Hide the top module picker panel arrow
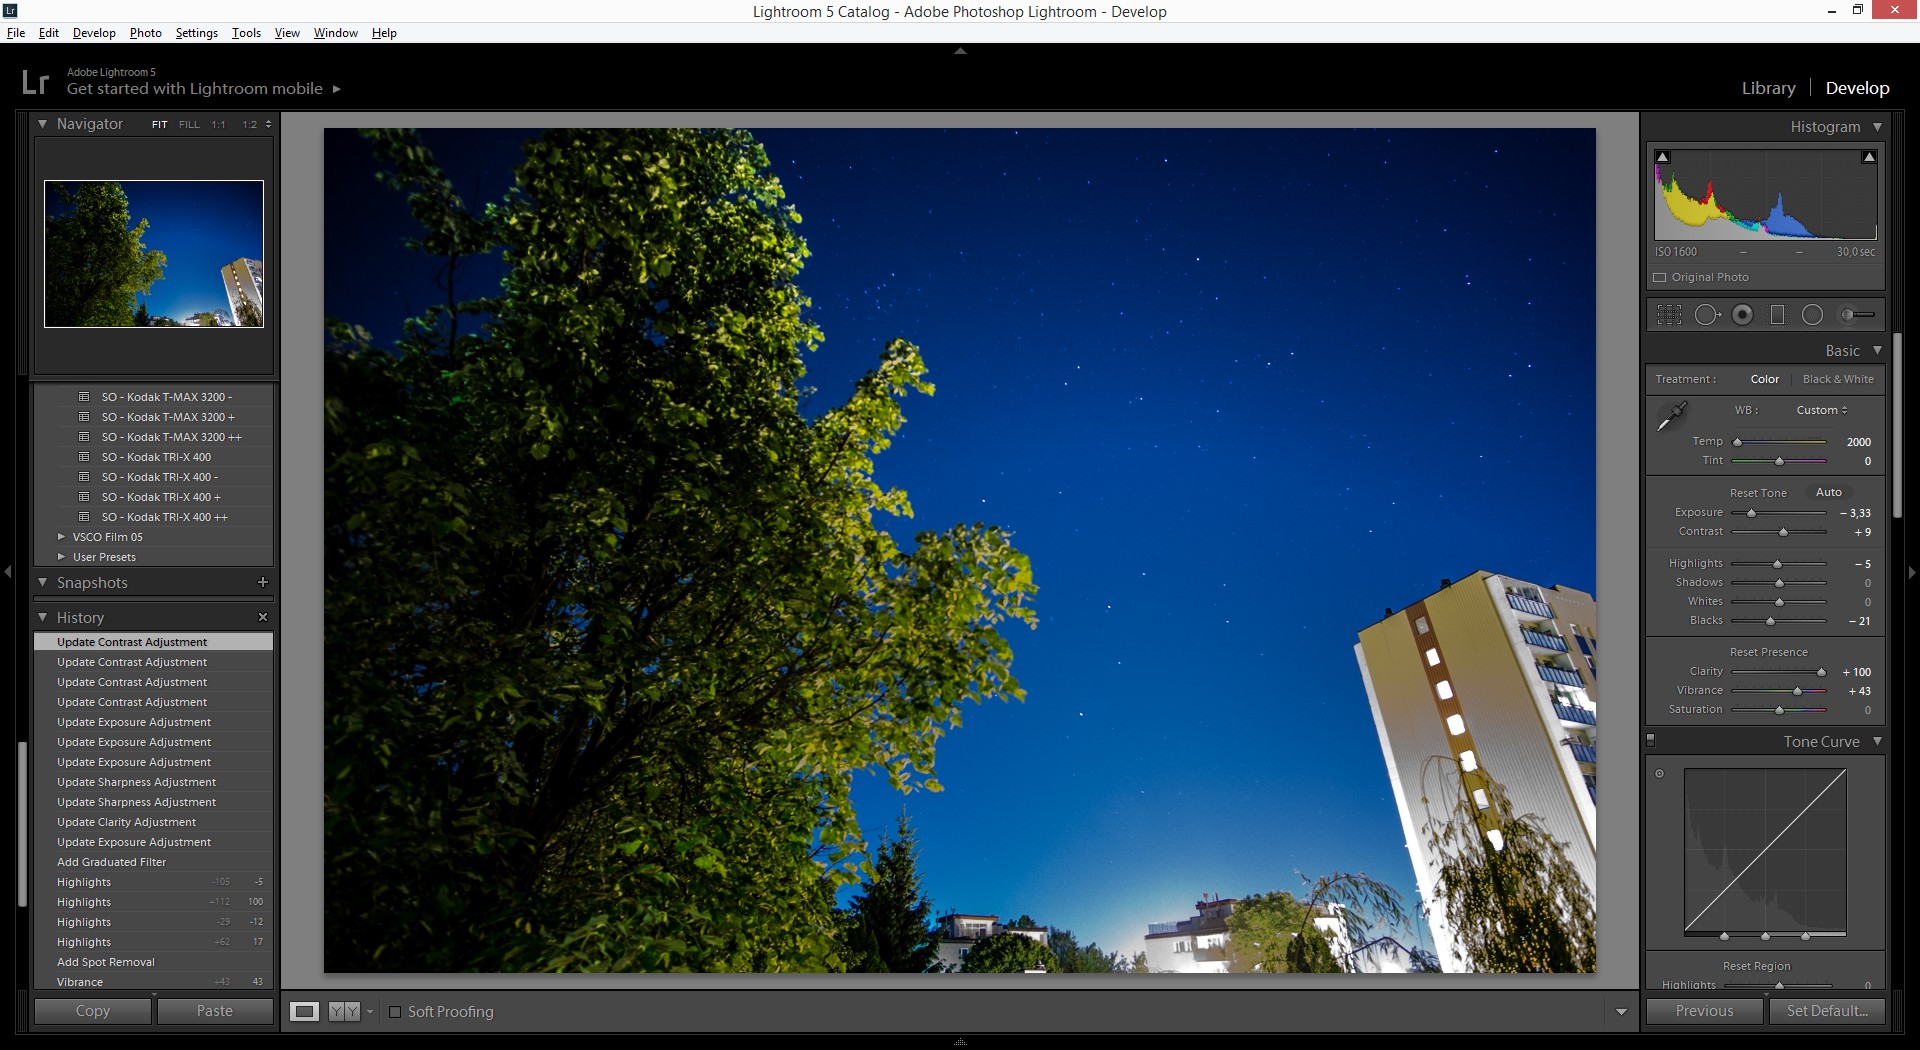 coord(960,50)
